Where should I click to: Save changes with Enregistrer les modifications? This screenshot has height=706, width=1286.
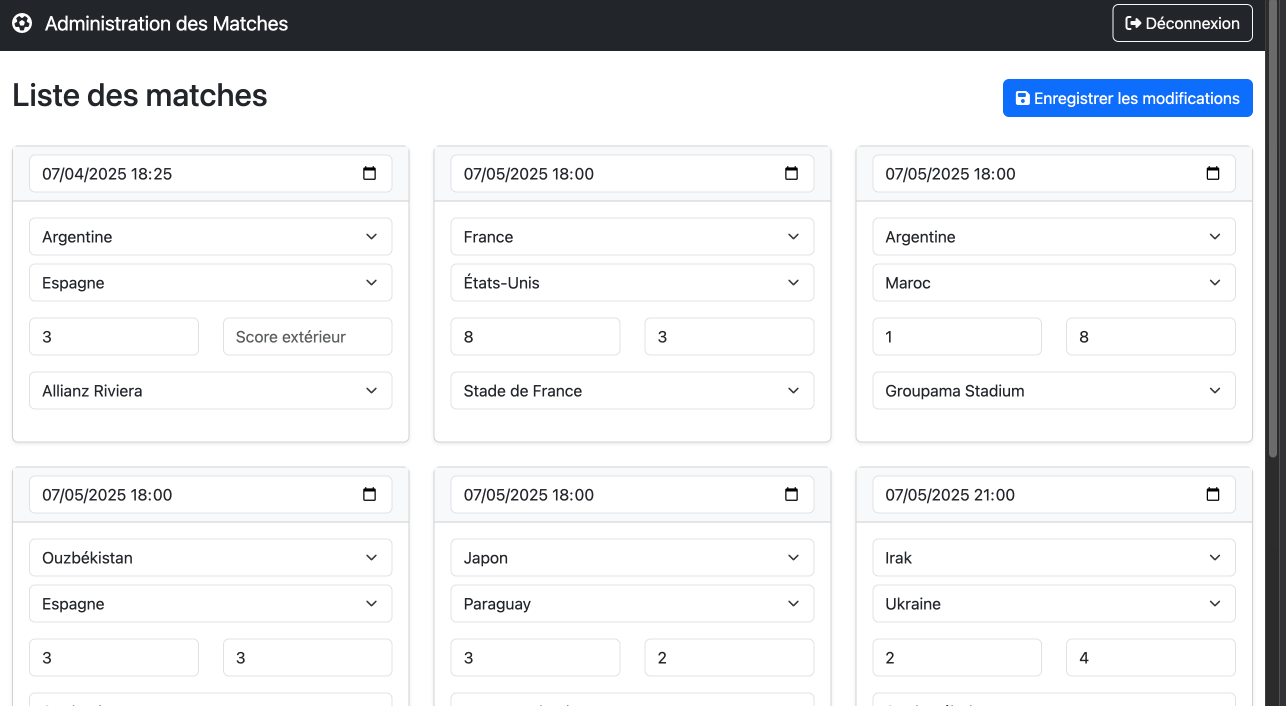(1127, 98)
